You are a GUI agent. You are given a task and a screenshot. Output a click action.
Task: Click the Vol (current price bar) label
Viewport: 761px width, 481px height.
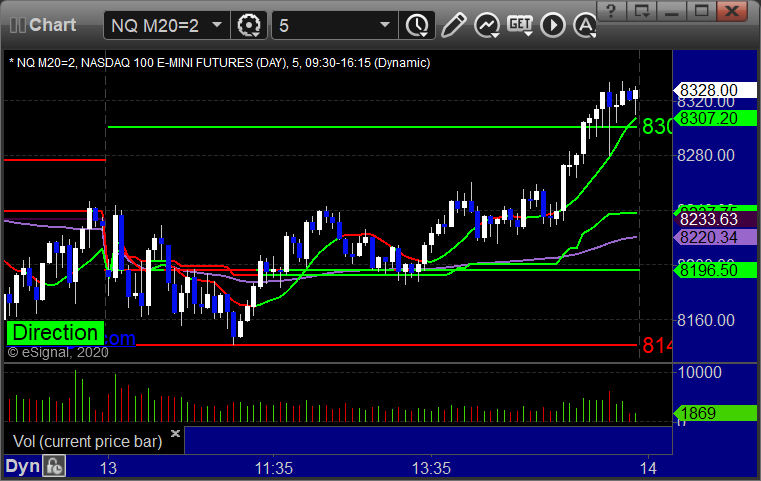88,441
